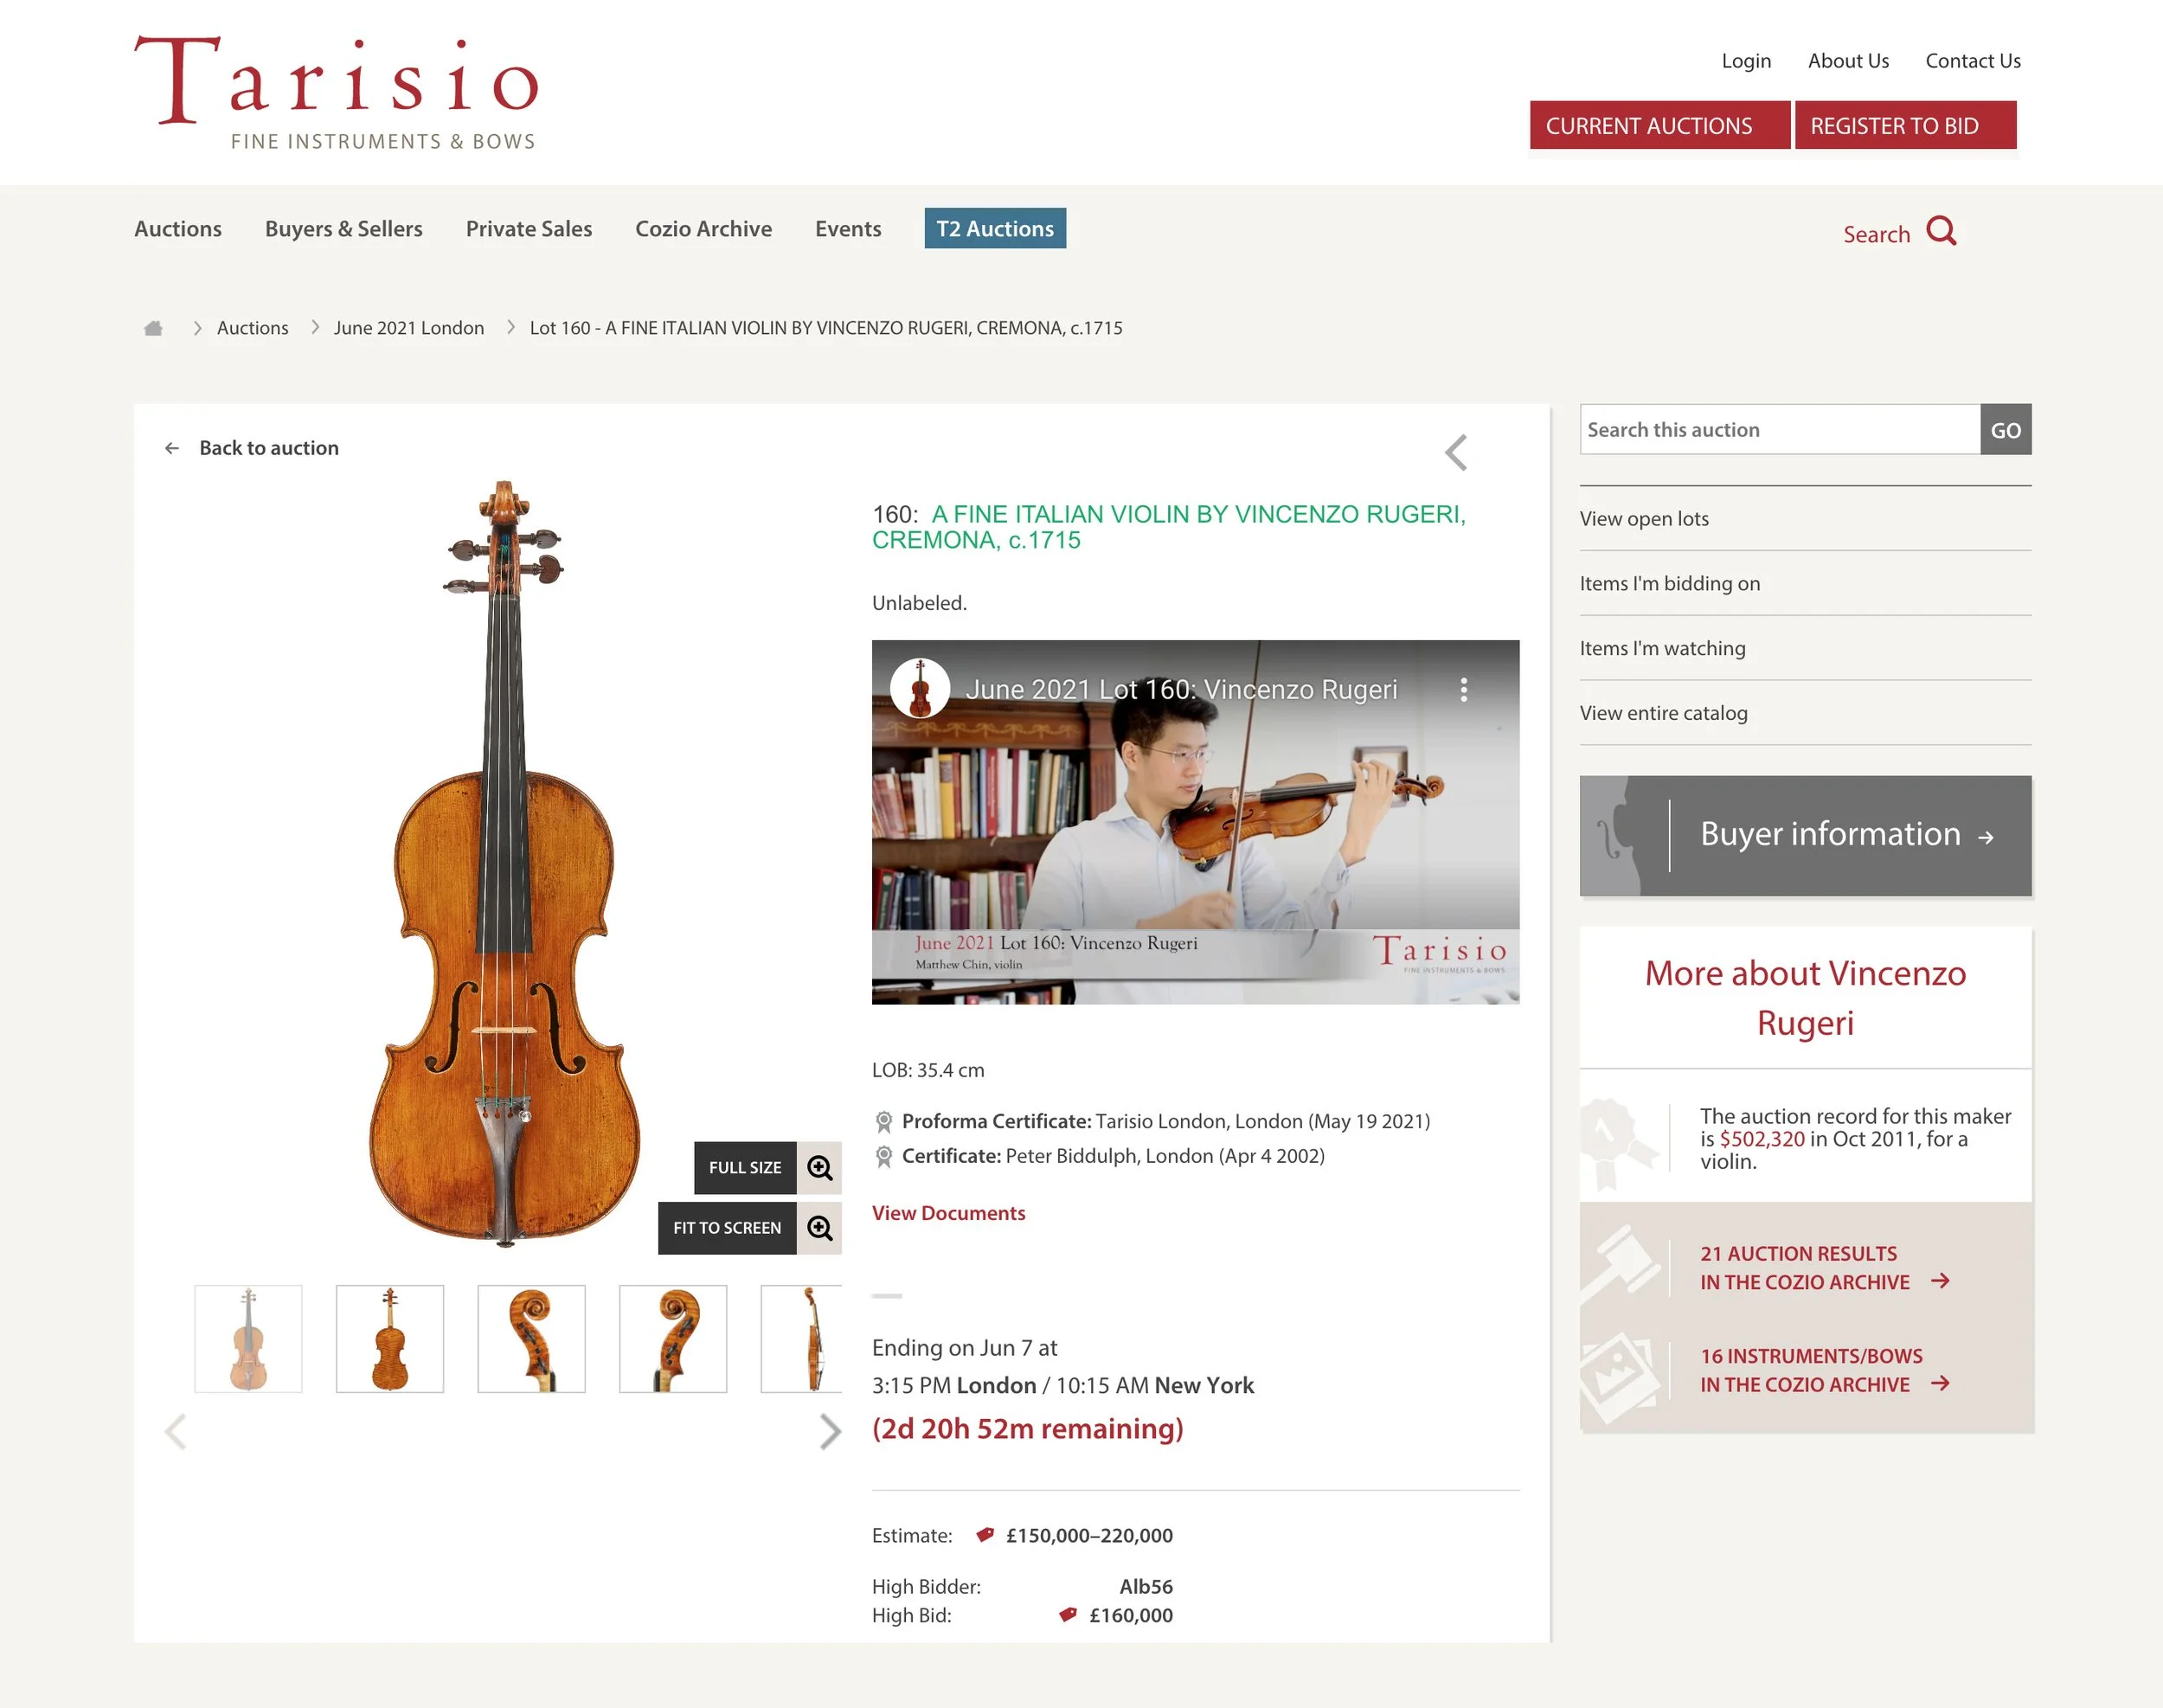
Task: Switch to T2 Auctions tab
Action: [x=995, y=229]
